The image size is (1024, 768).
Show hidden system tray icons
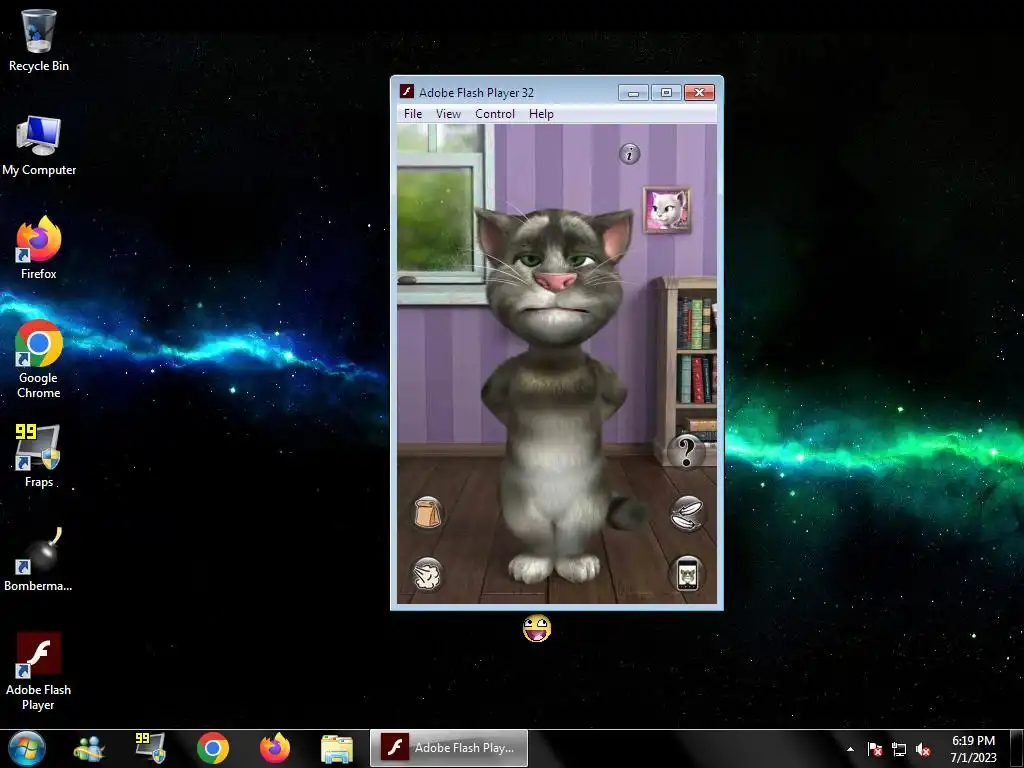[850, 749]
